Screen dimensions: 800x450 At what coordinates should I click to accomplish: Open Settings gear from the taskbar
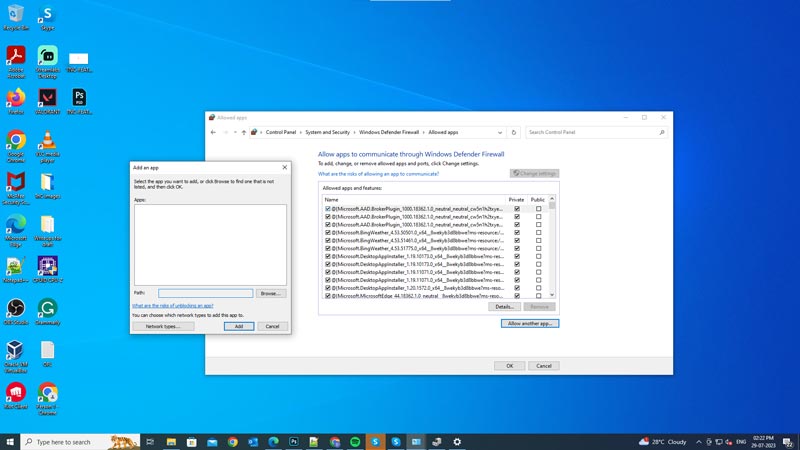457,442
